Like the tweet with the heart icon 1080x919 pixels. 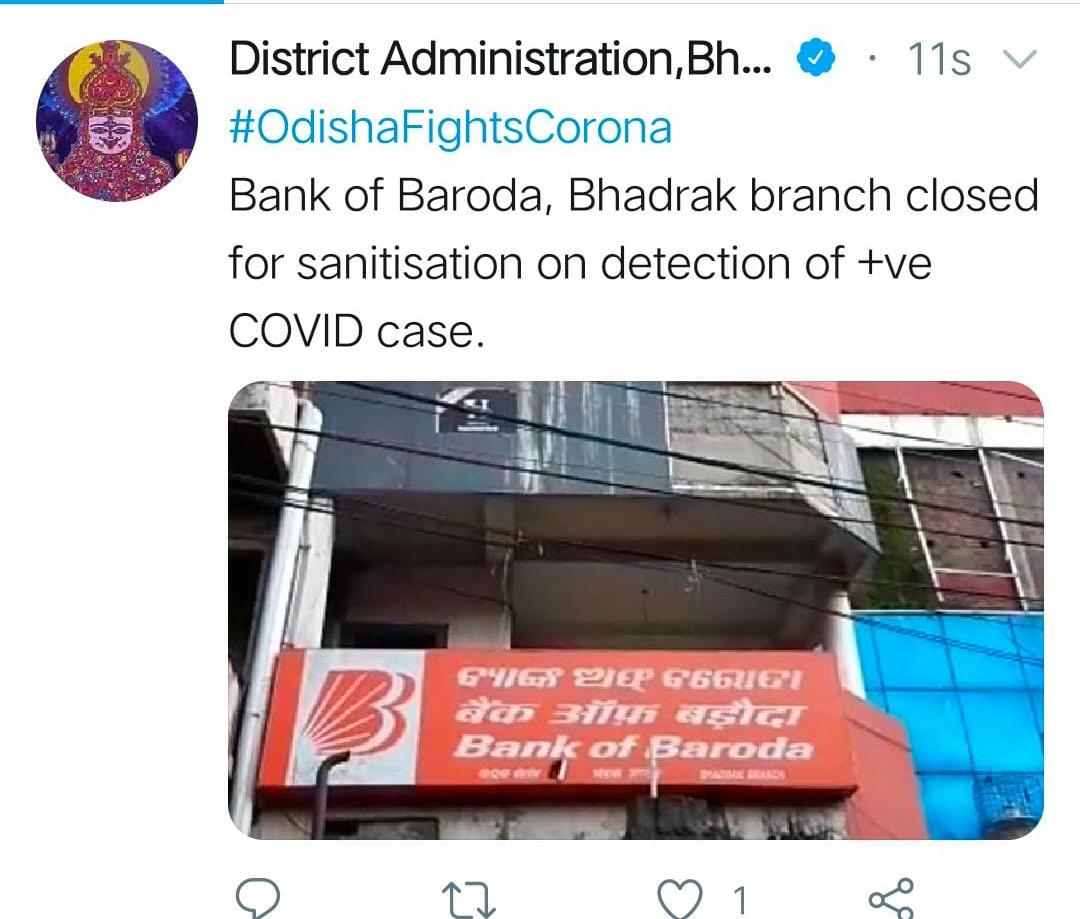tap(679, 900)
